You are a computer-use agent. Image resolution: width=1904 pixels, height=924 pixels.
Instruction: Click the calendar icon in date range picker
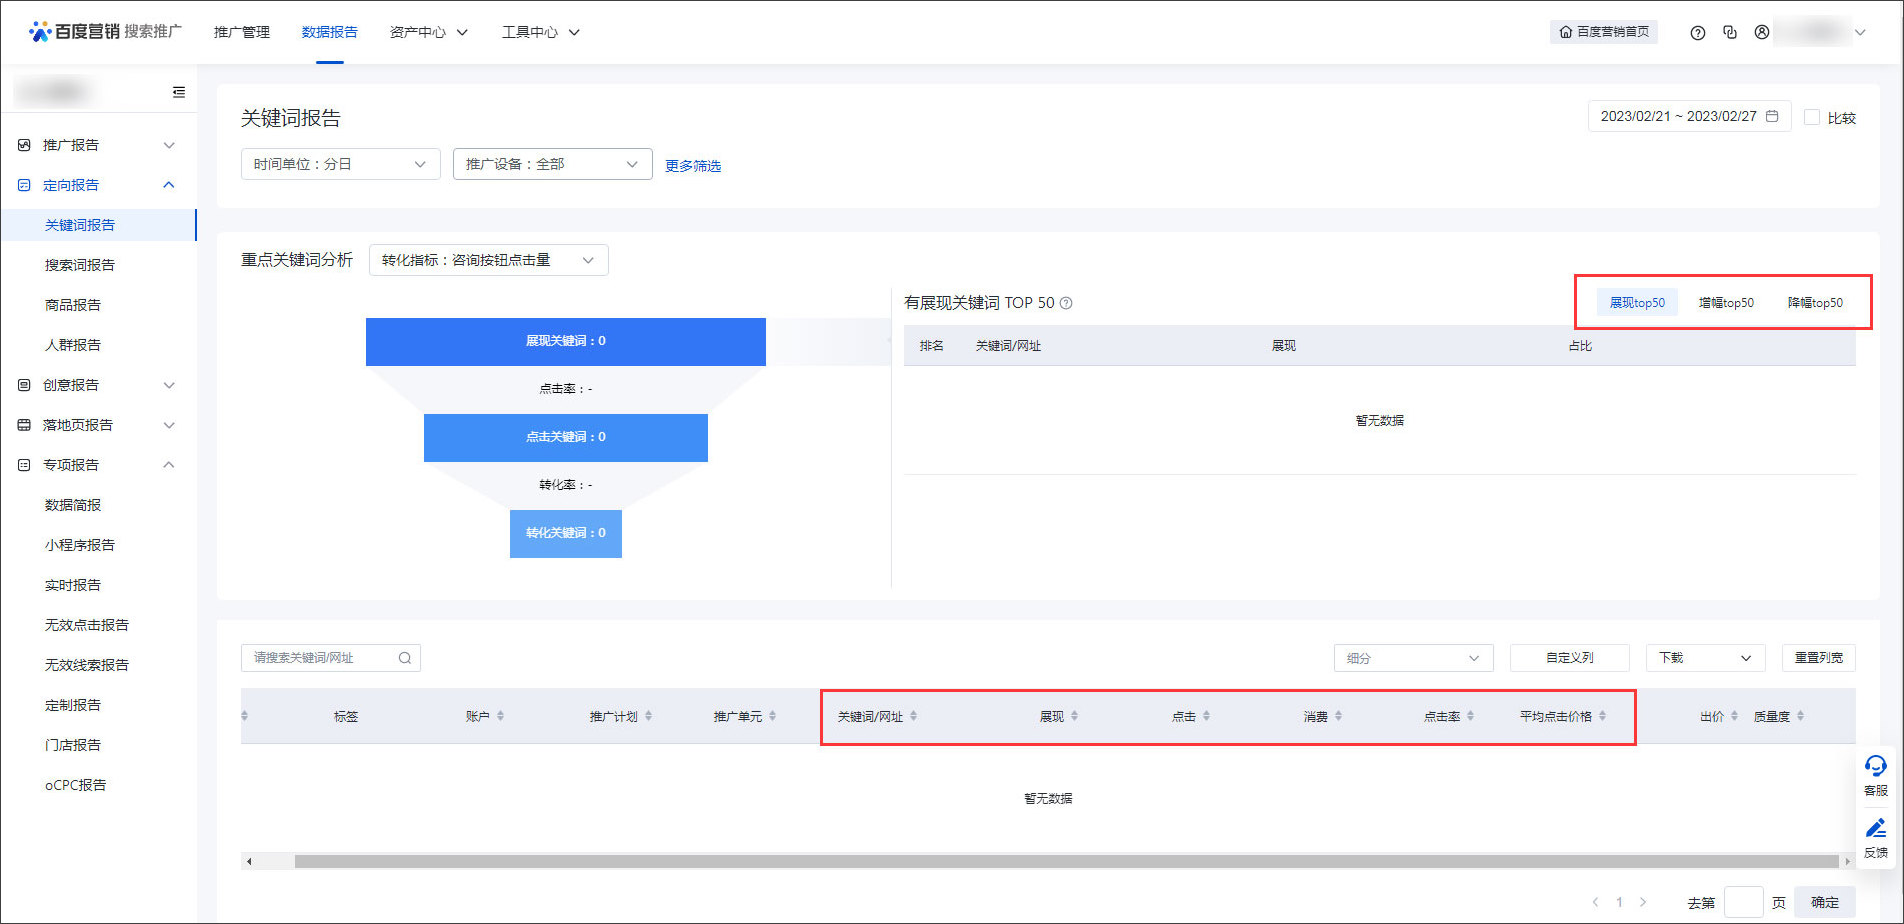pos(1773,116)
